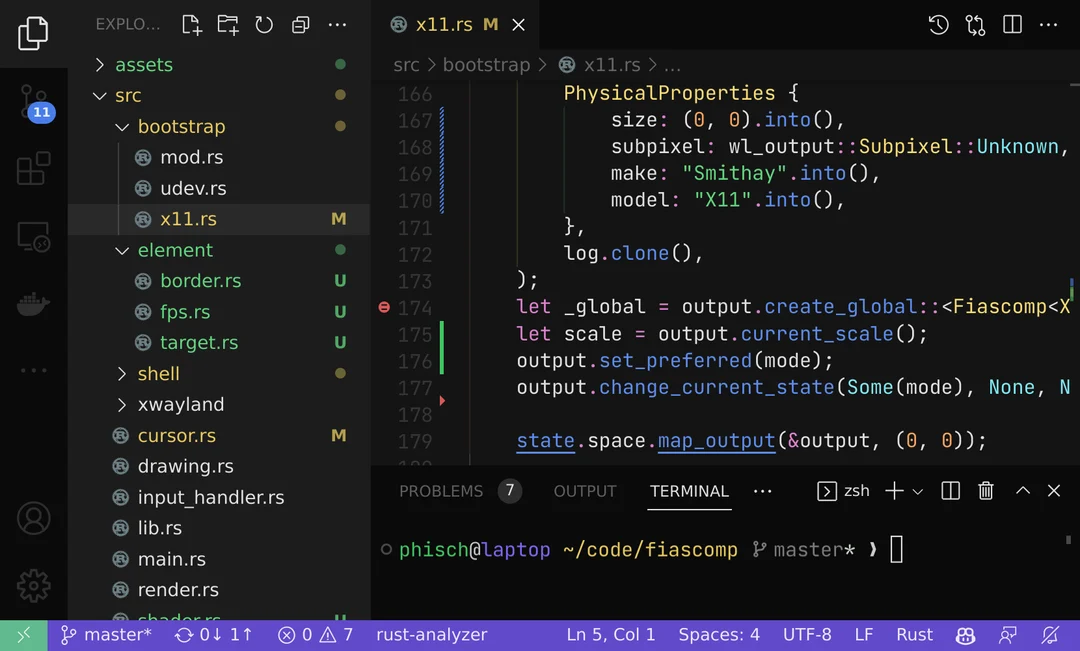Refresh the Explorer with the reload icon

click(x=264, y=24)
